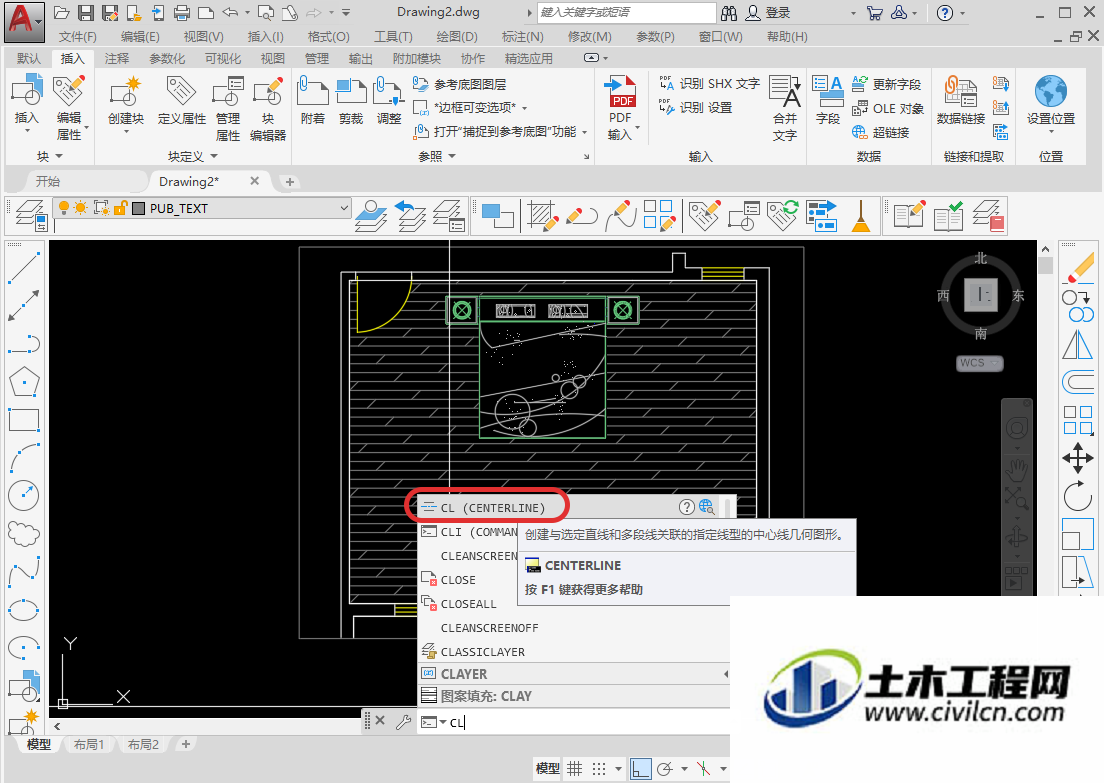The height and width of the screenshot is (783, 1104).
Task: Click OLE Object button
Action: coord(888,108)
